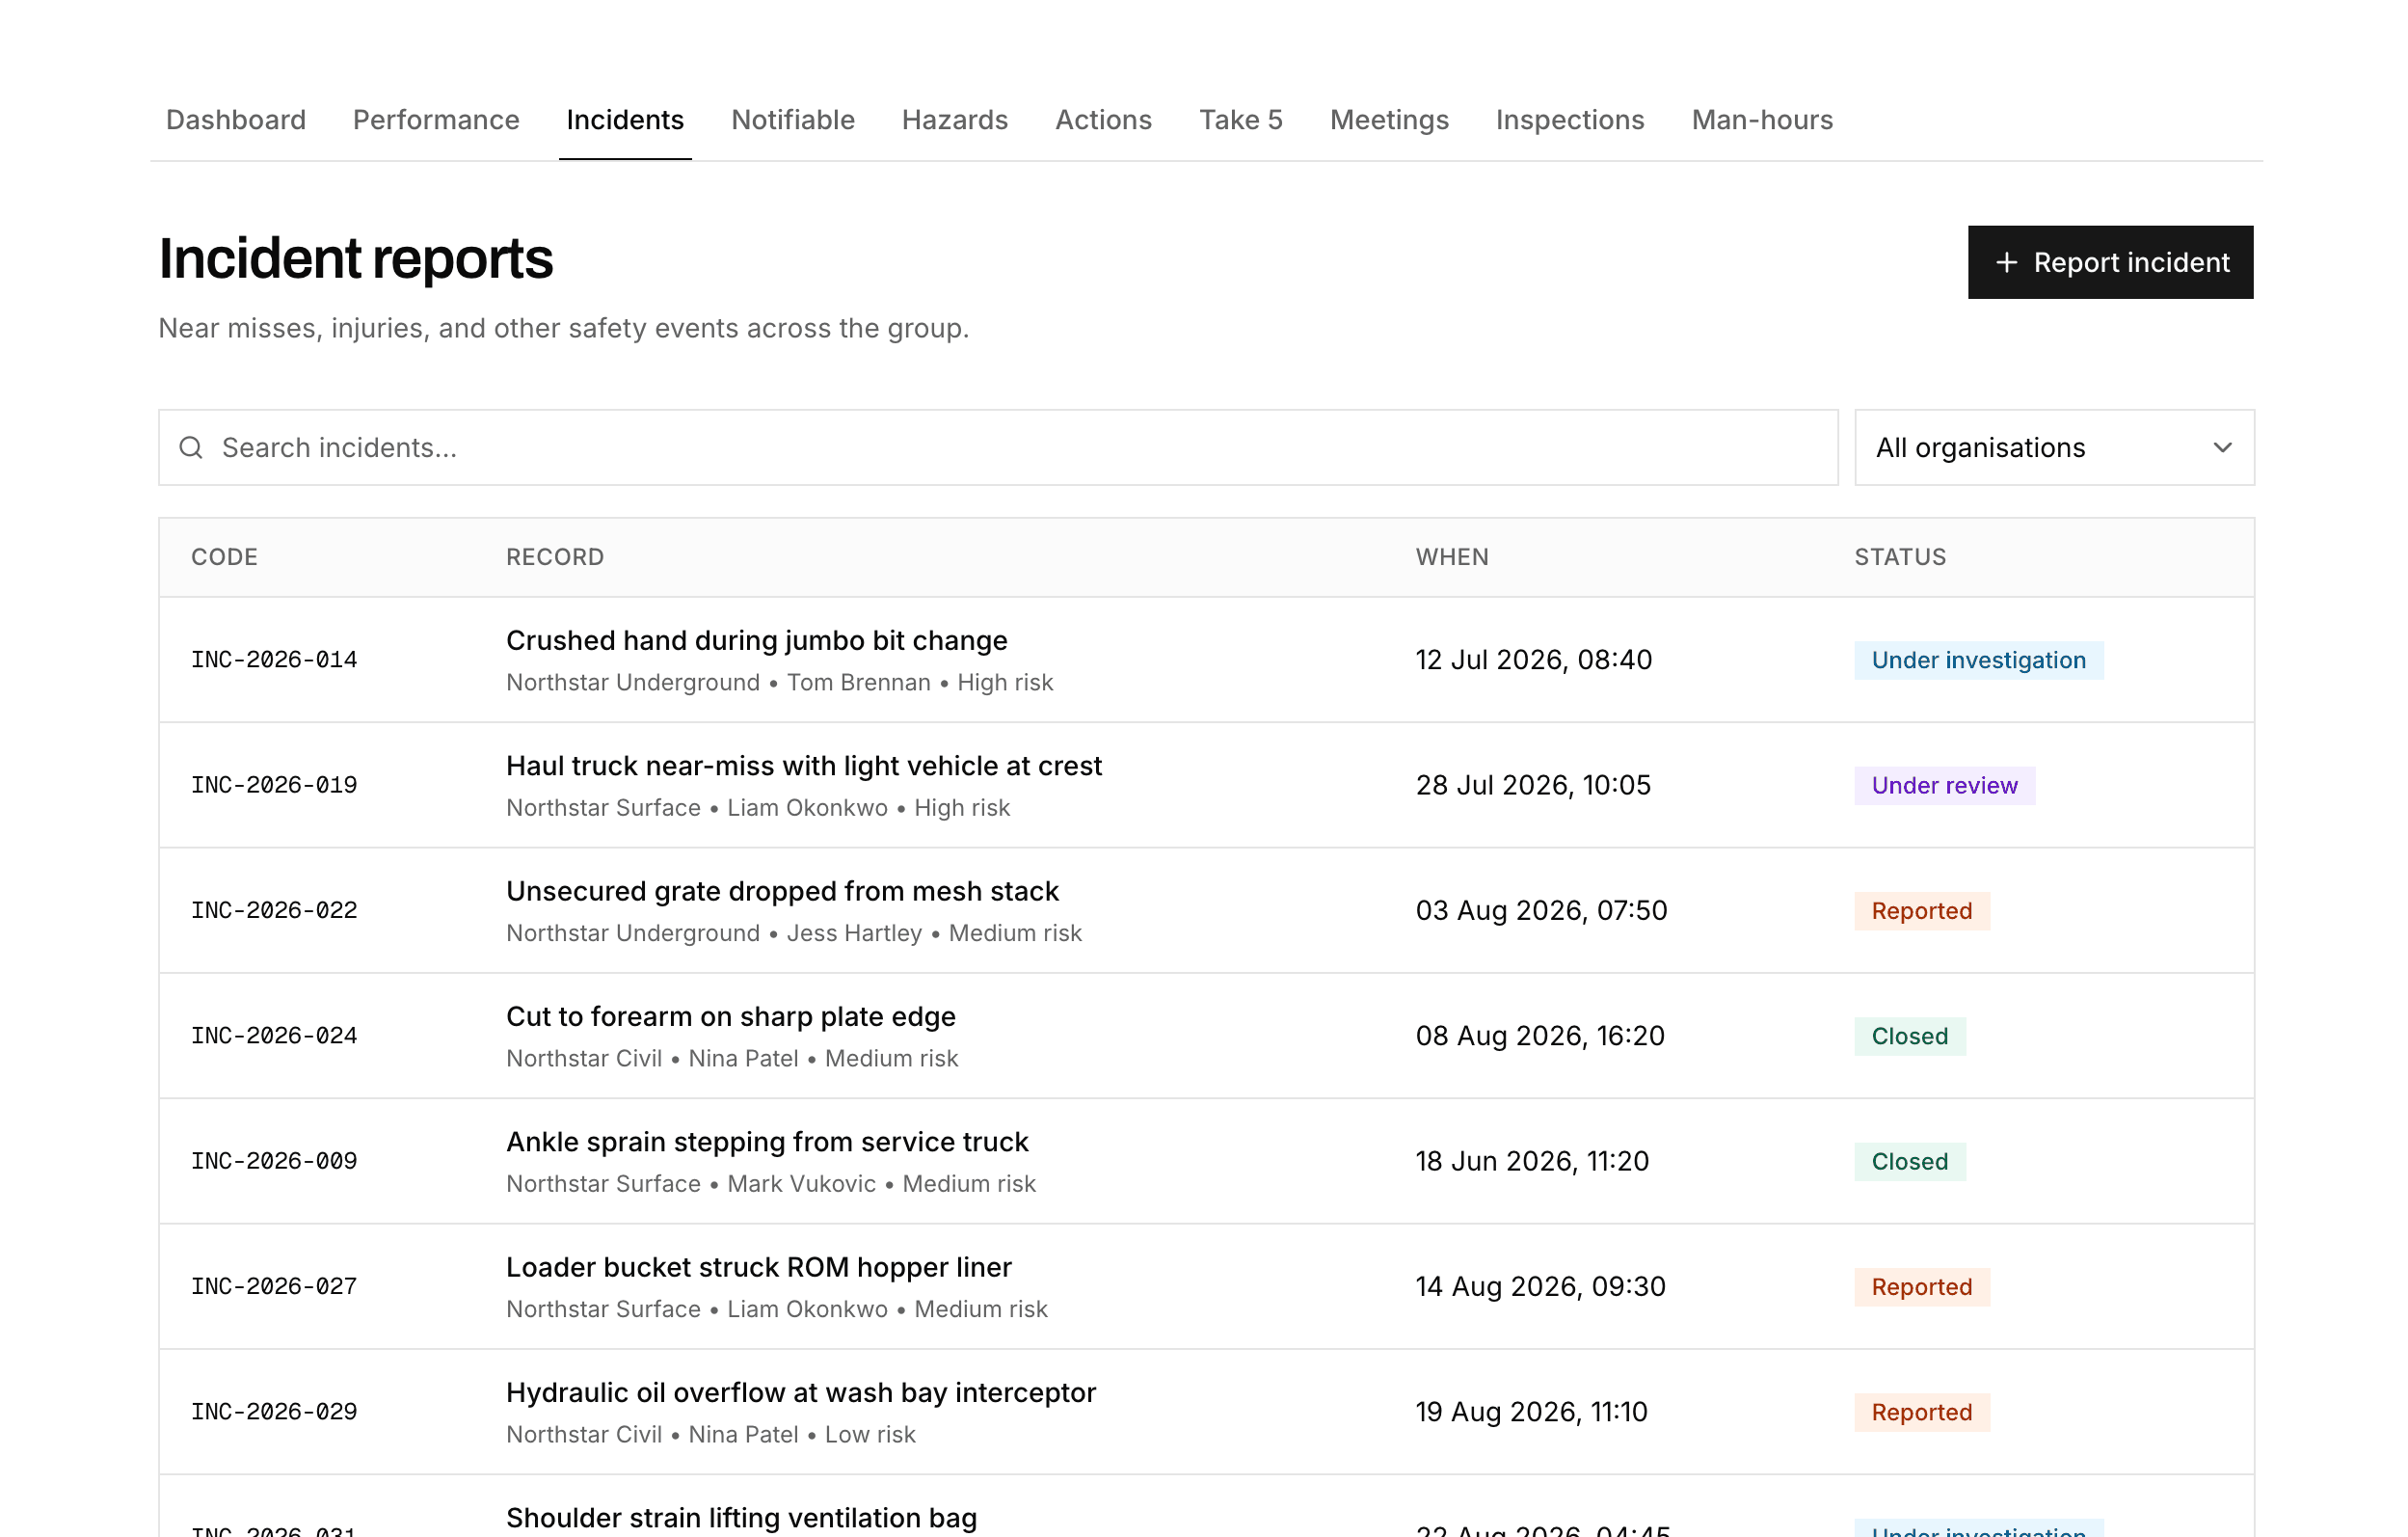Open the Hazards tab
This screenshot has width=2408, height=1537.
955,120
